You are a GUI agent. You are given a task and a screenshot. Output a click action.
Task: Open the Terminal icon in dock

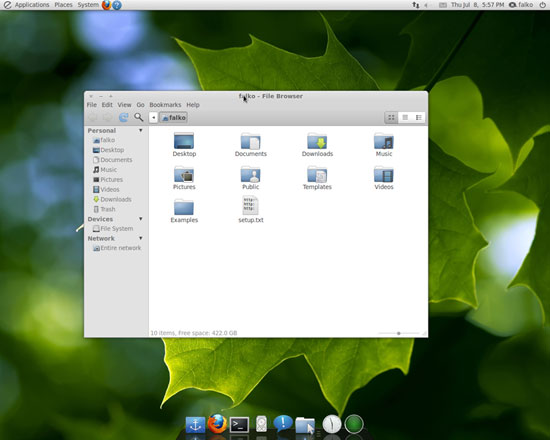pos(239,425)
